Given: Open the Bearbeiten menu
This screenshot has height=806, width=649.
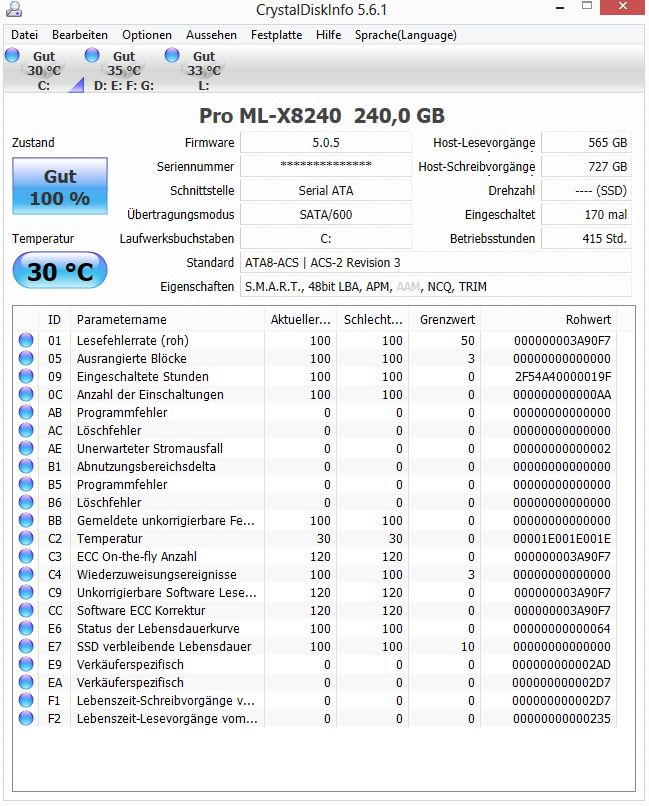Looking at the screenshot, I should 80,35.
